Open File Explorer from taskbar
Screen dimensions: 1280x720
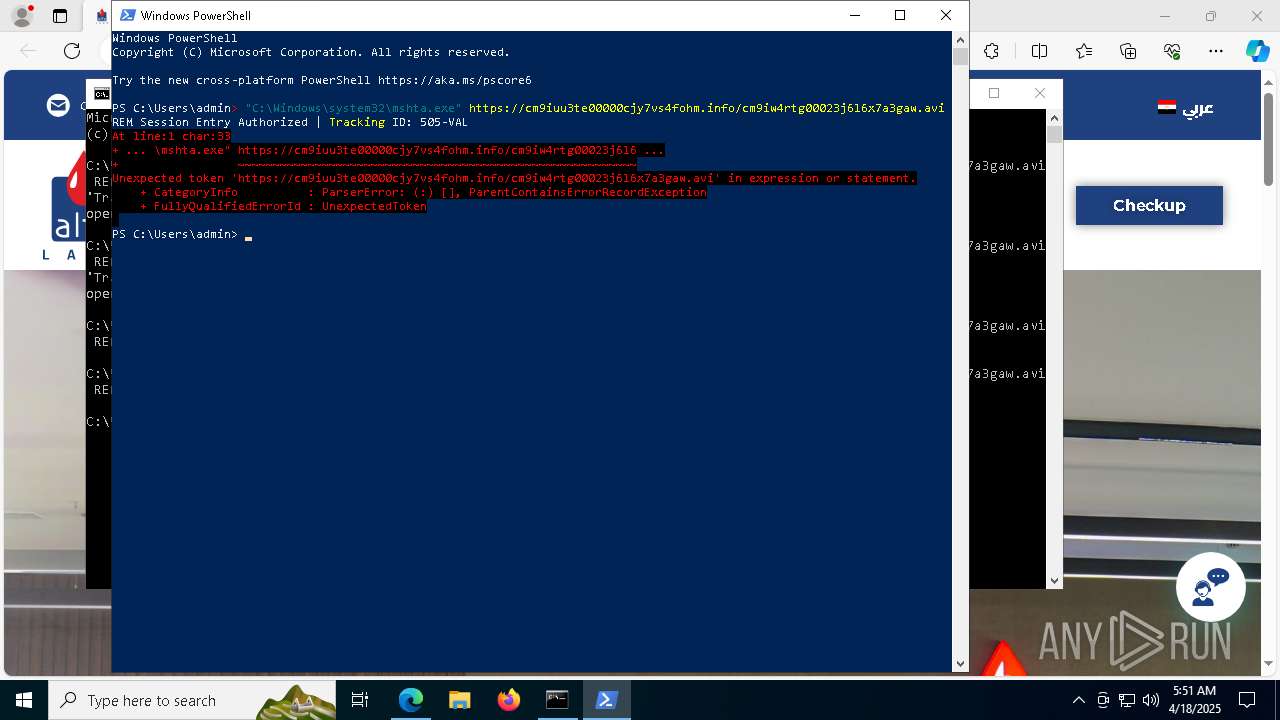coord(459,700)
